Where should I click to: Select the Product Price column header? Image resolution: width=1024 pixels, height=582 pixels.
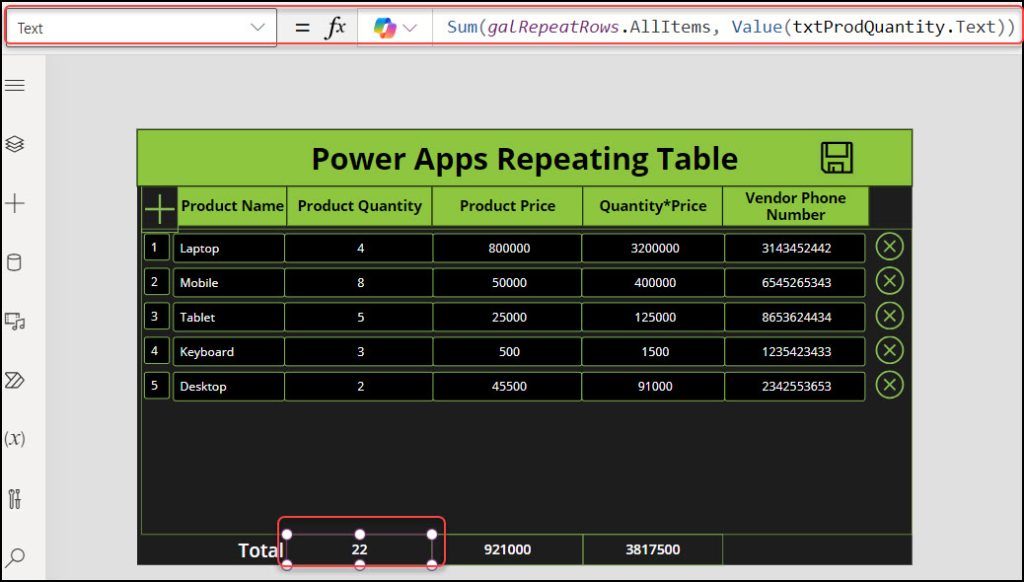point(507,206)
